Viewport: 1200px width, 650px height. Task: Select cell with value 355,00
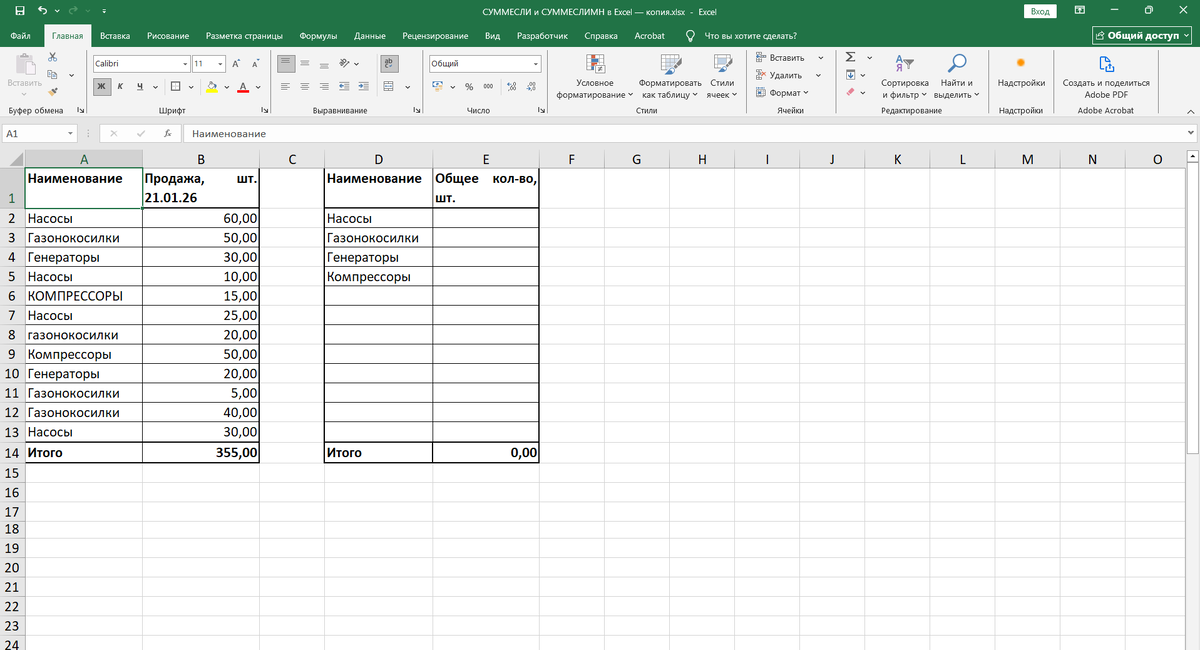(x=201, y=452)
